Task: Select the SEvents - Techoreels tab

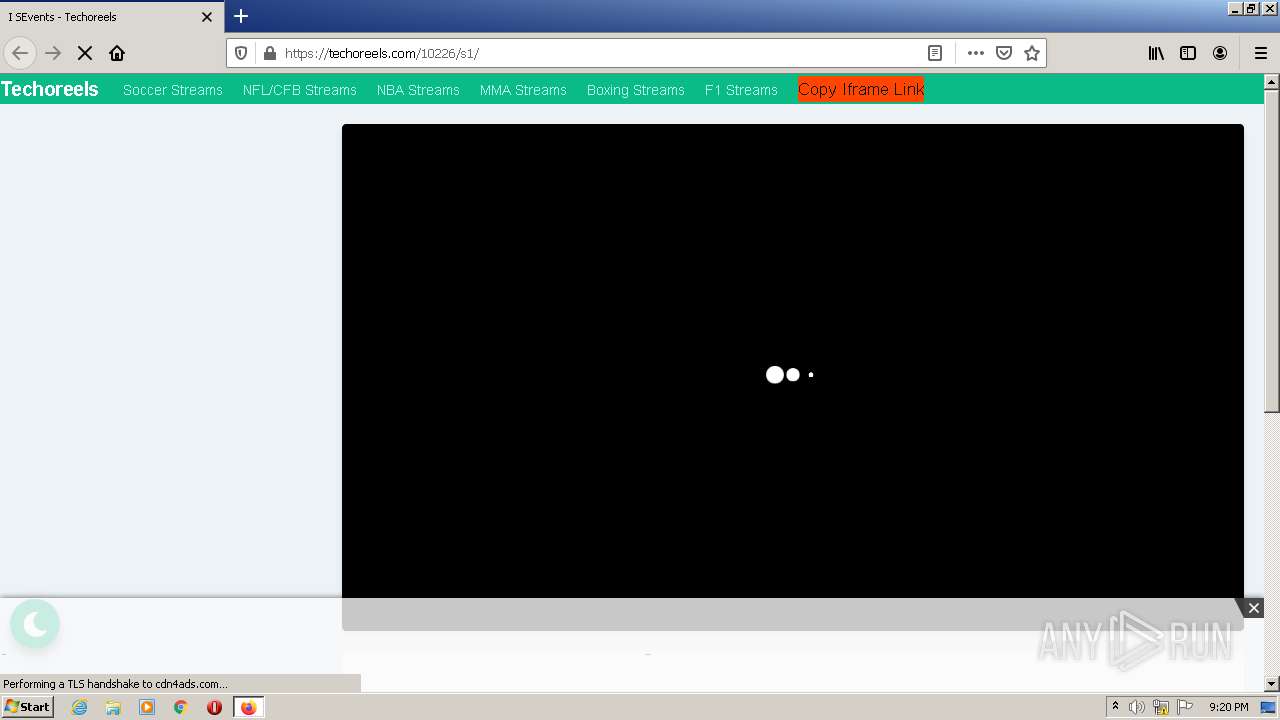Action: click(x=112, y=17)
